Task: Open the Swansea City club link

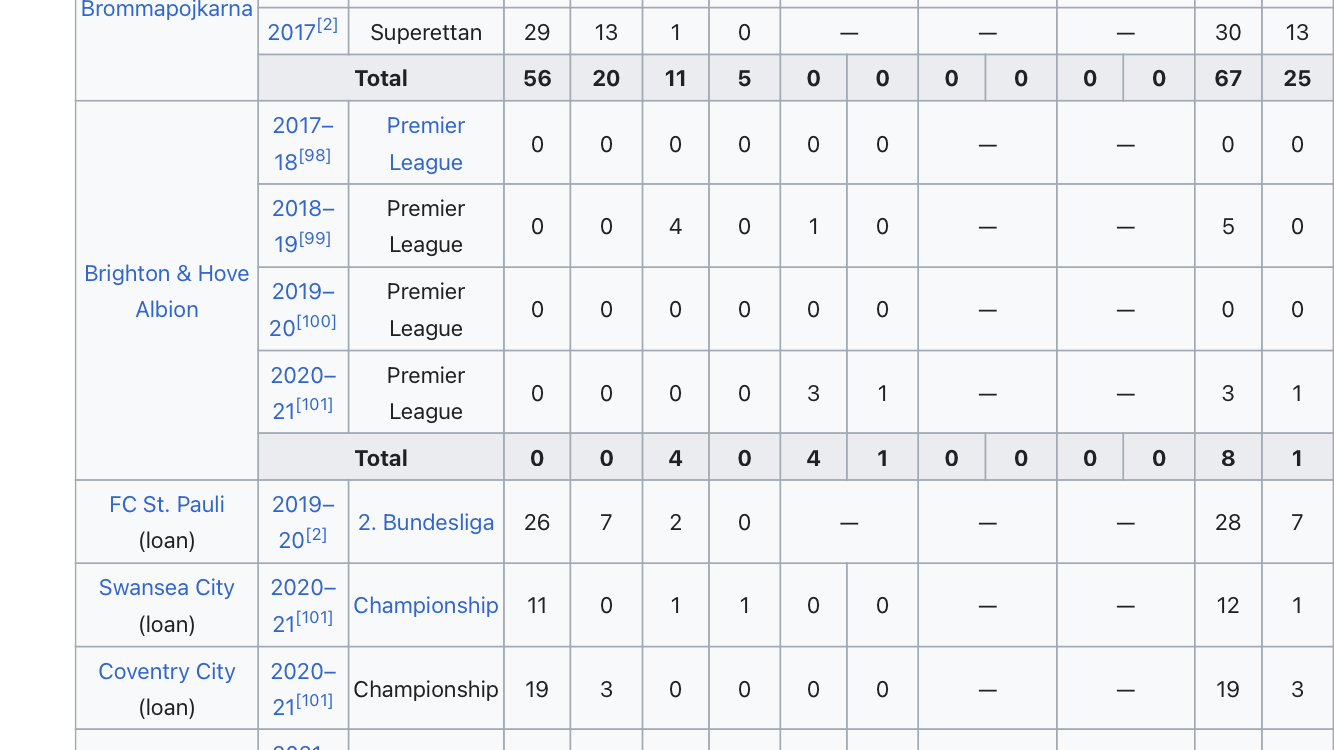Action: coord(167,587)
